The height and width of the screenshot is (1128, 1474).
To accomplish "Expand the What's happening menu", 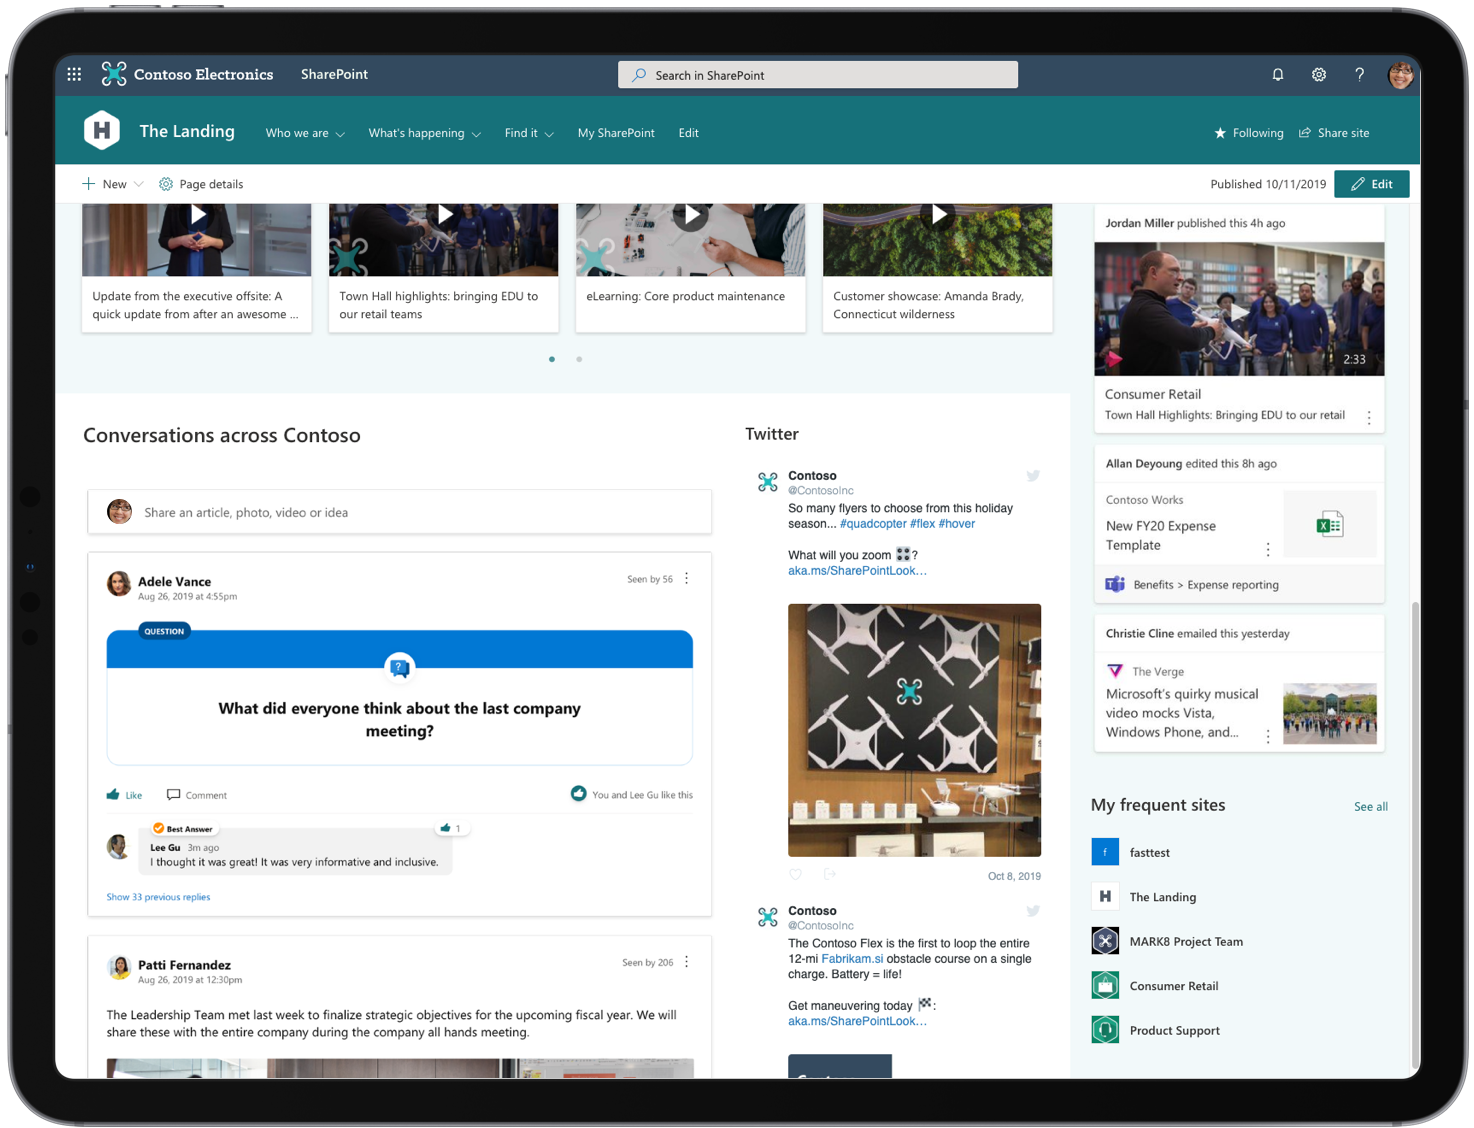I will click(424, 133).
